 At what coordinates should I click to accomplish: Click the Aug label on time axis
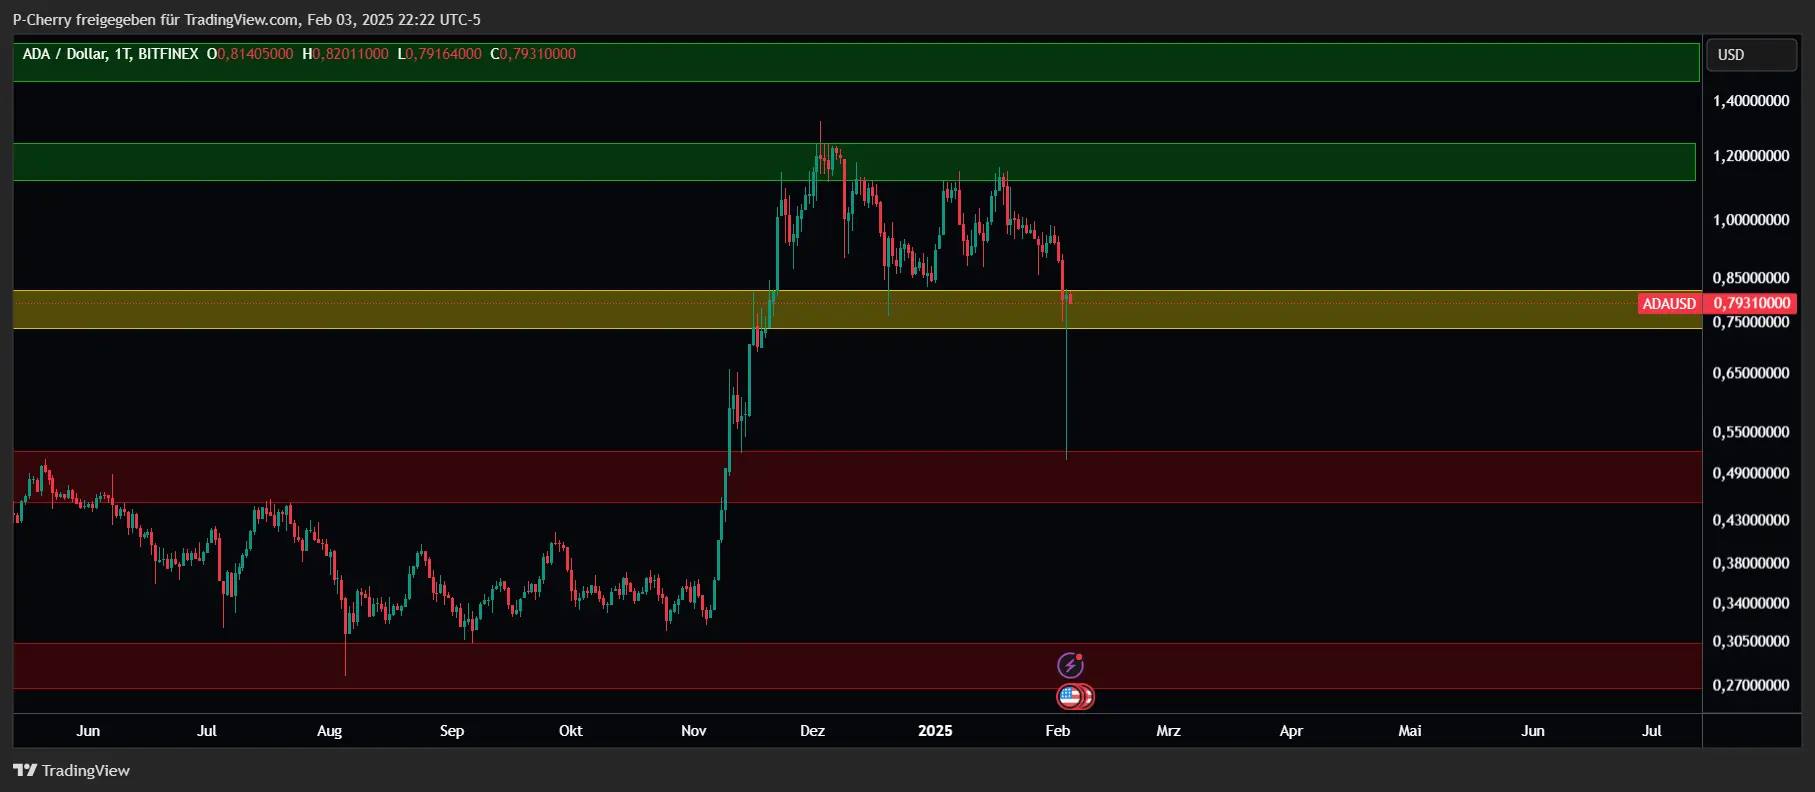click(x=329, y=731)
